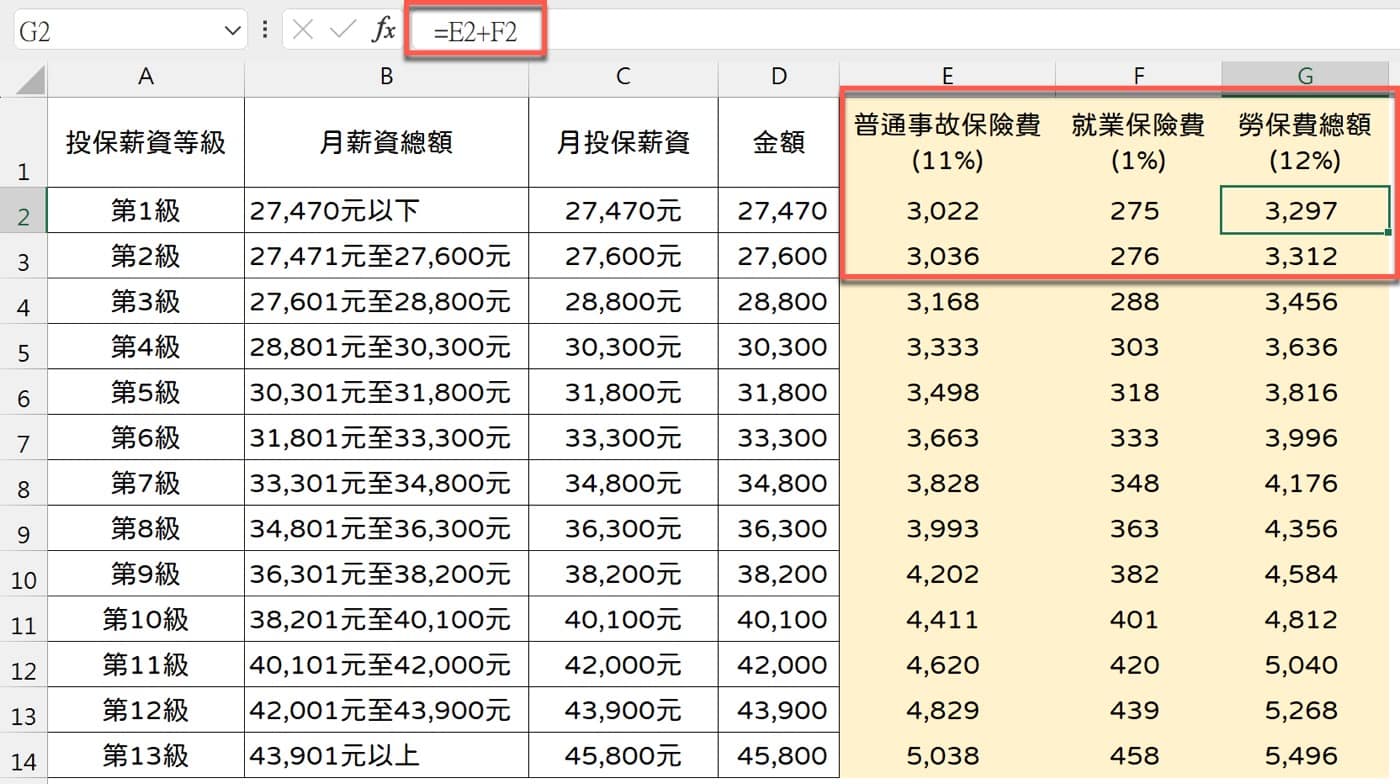Click the Enter checkmark icon in formula bar
This screenshot has width=1400, height=784.
342,30
